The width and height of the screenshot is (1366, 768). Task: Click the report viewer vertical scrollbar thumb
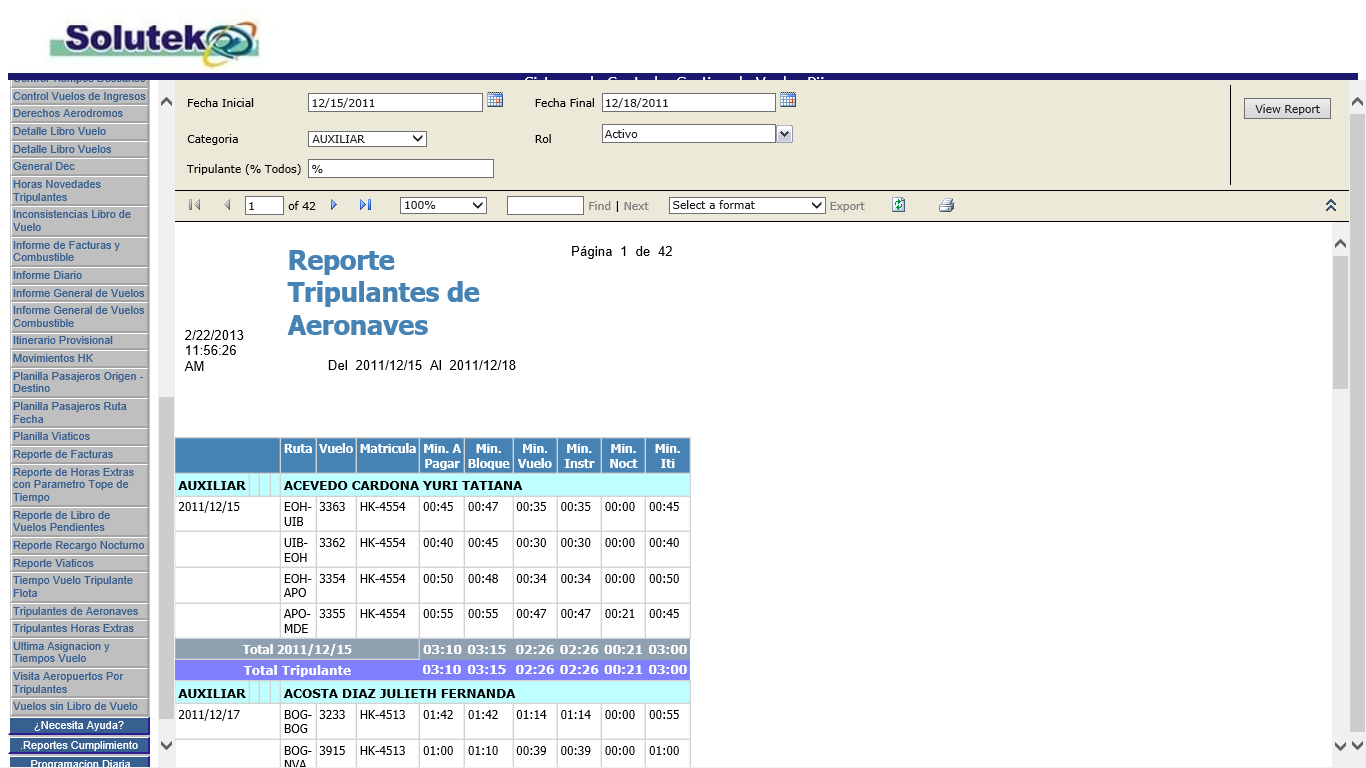point(1340,320)
